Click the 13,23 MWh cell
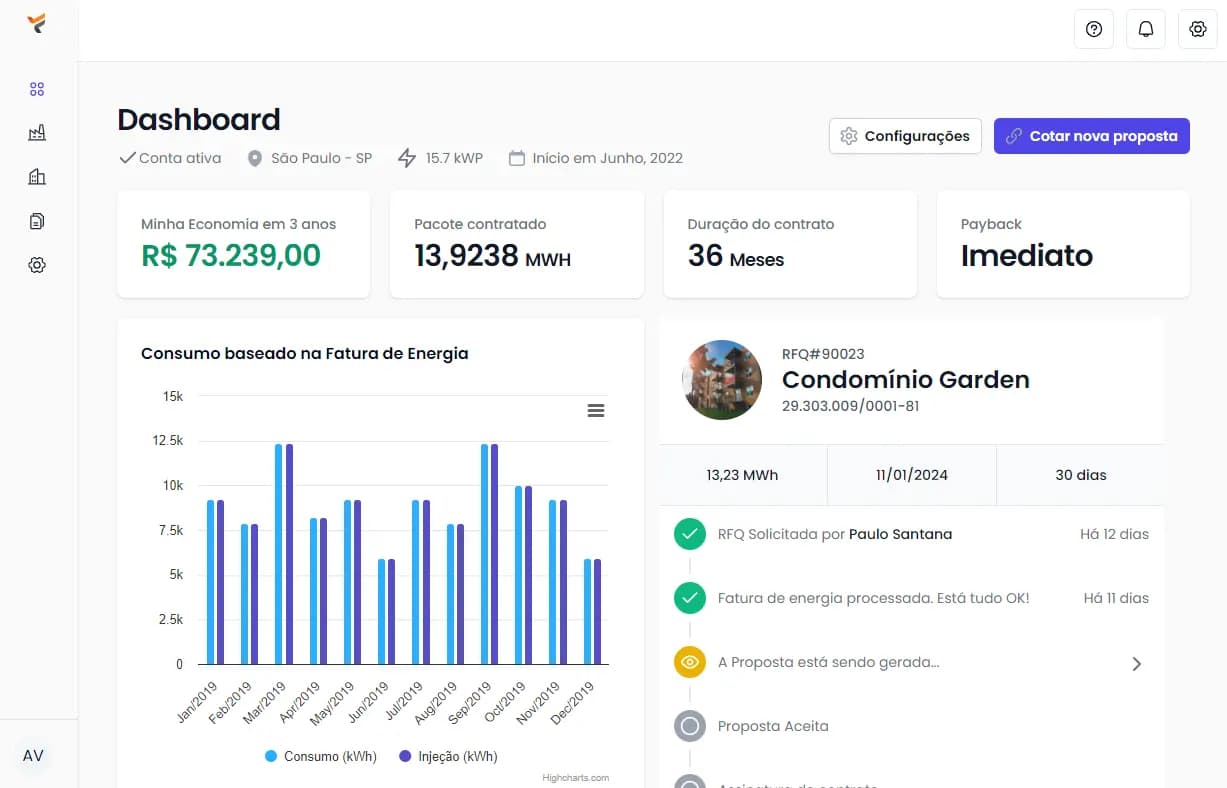This screenshot has height=788, width=1227. pos(743,475)
